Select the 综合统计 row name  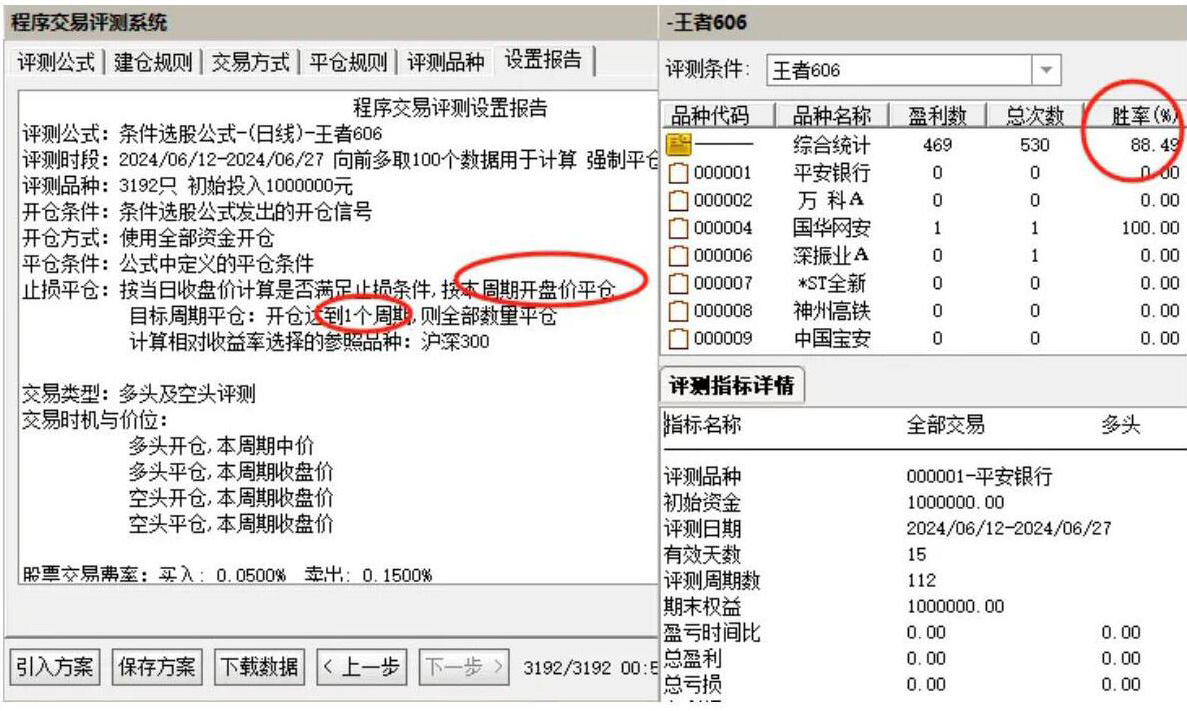pyautogui.click(x=831, y=145)
